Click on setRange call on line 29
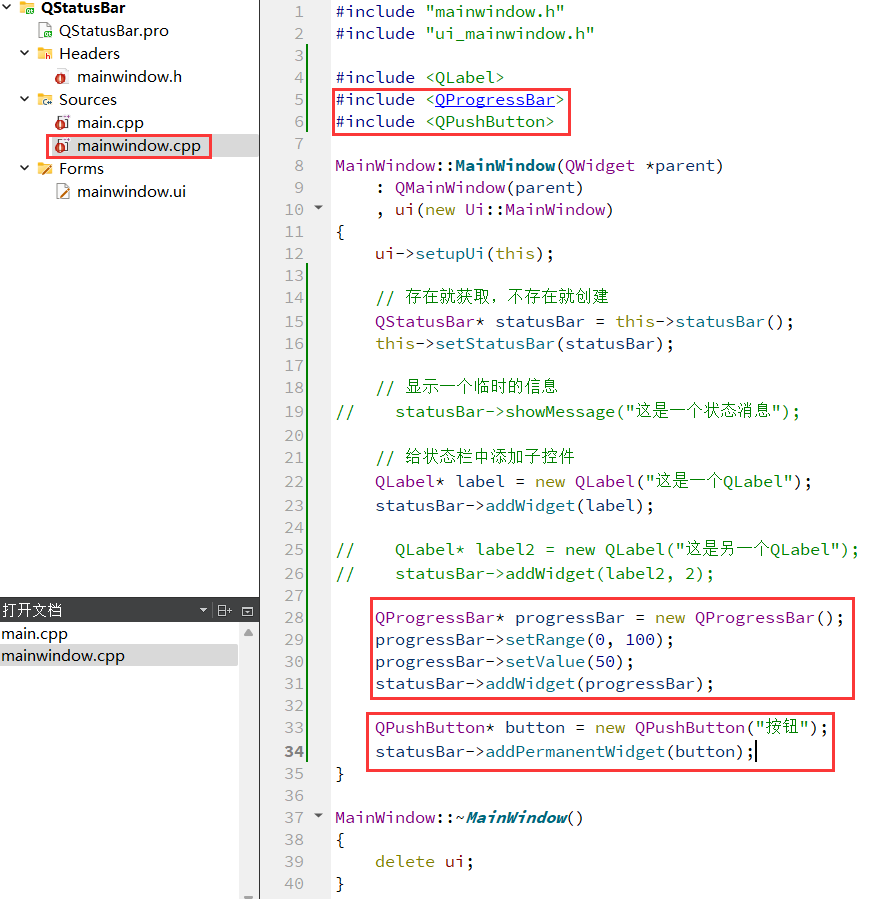Screen dimensions: 869x899 coord(545,639)
